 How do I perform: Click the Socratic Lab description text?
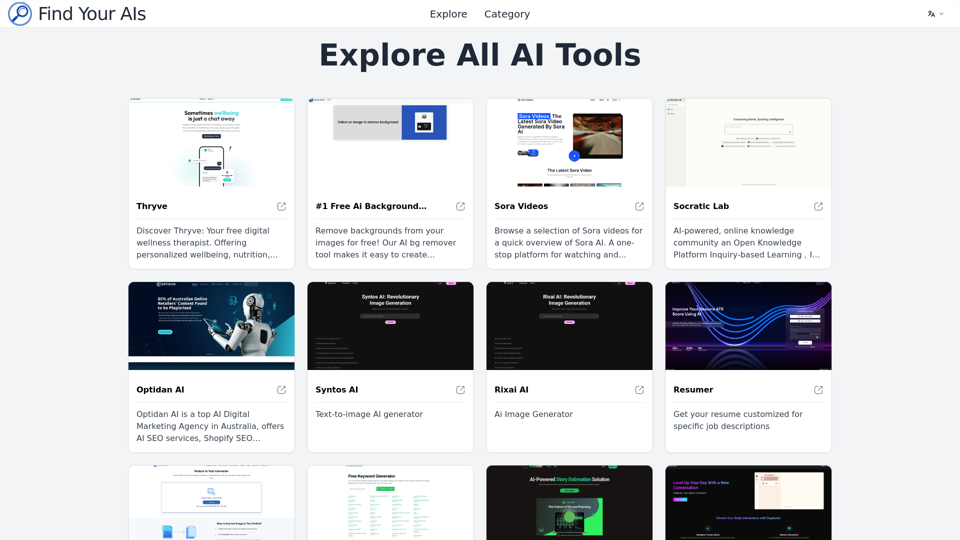(x=746, y=242)
